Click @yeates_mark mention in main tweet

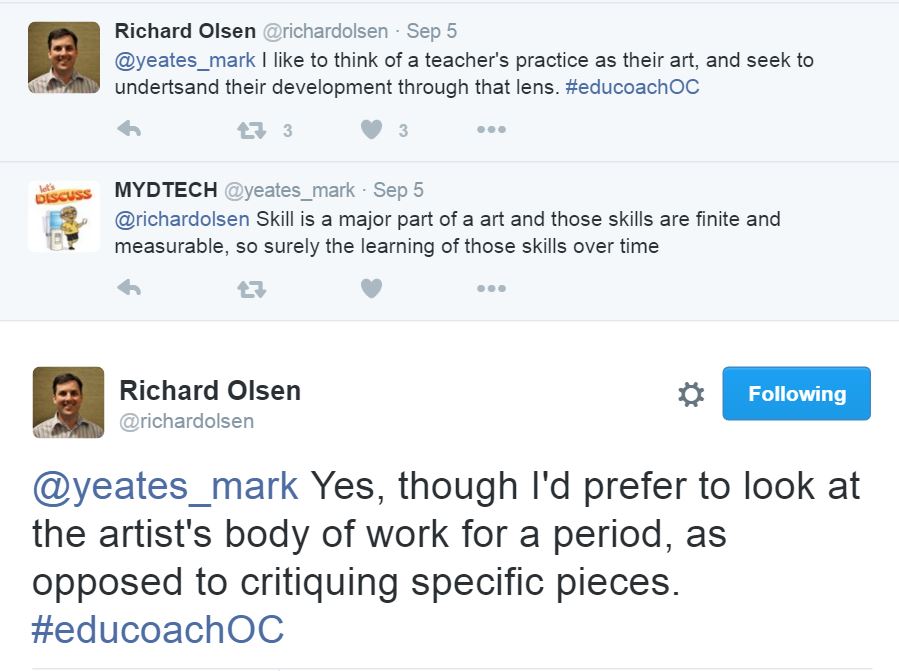[166, 486]
